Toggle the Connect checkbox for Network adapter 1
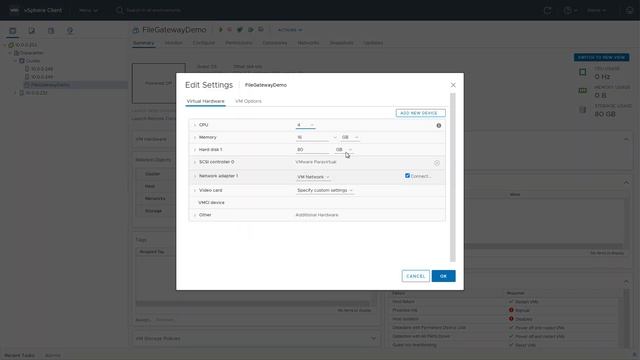 click(x=407, y=176)
